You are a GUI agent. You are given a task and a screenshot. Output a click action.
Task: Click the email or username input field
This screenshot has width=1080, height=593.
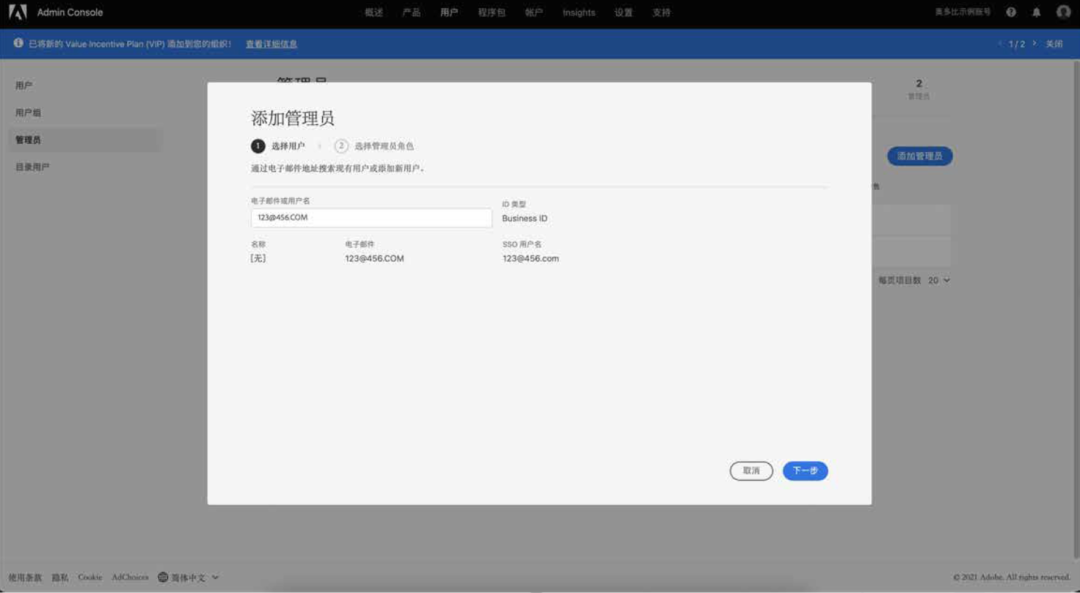[371, 217]
